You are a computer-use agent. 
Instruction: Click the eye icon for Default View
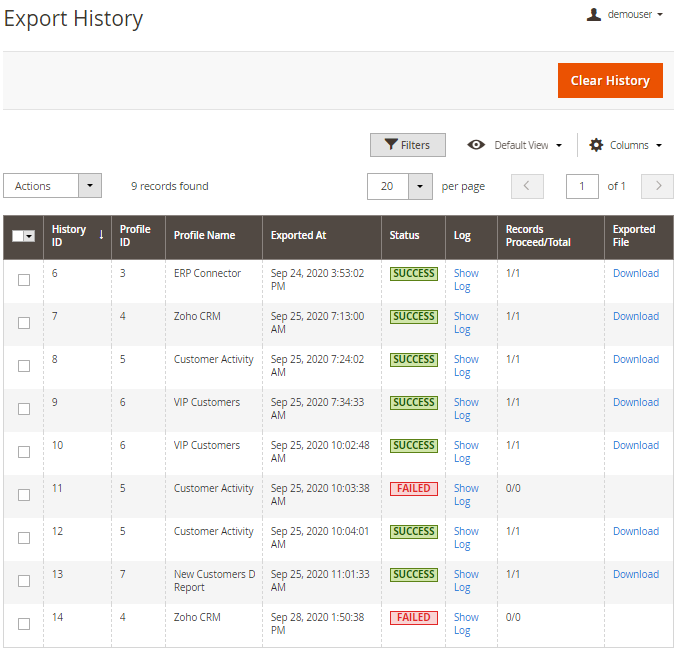tap(477, 145)
